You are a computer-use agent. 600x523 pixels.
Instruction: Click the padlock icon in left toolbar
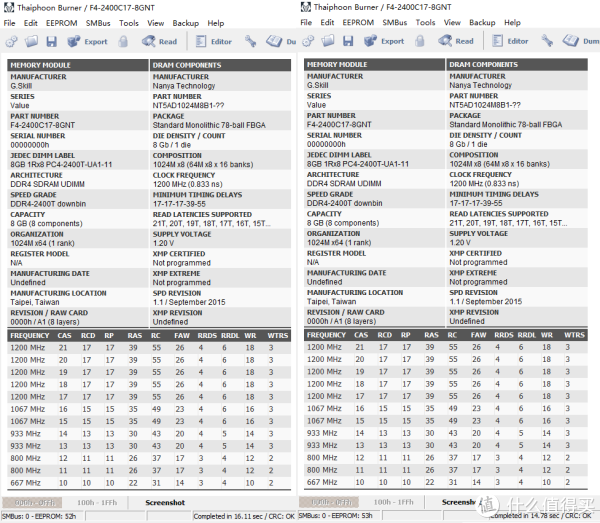[x=123, y=41]
